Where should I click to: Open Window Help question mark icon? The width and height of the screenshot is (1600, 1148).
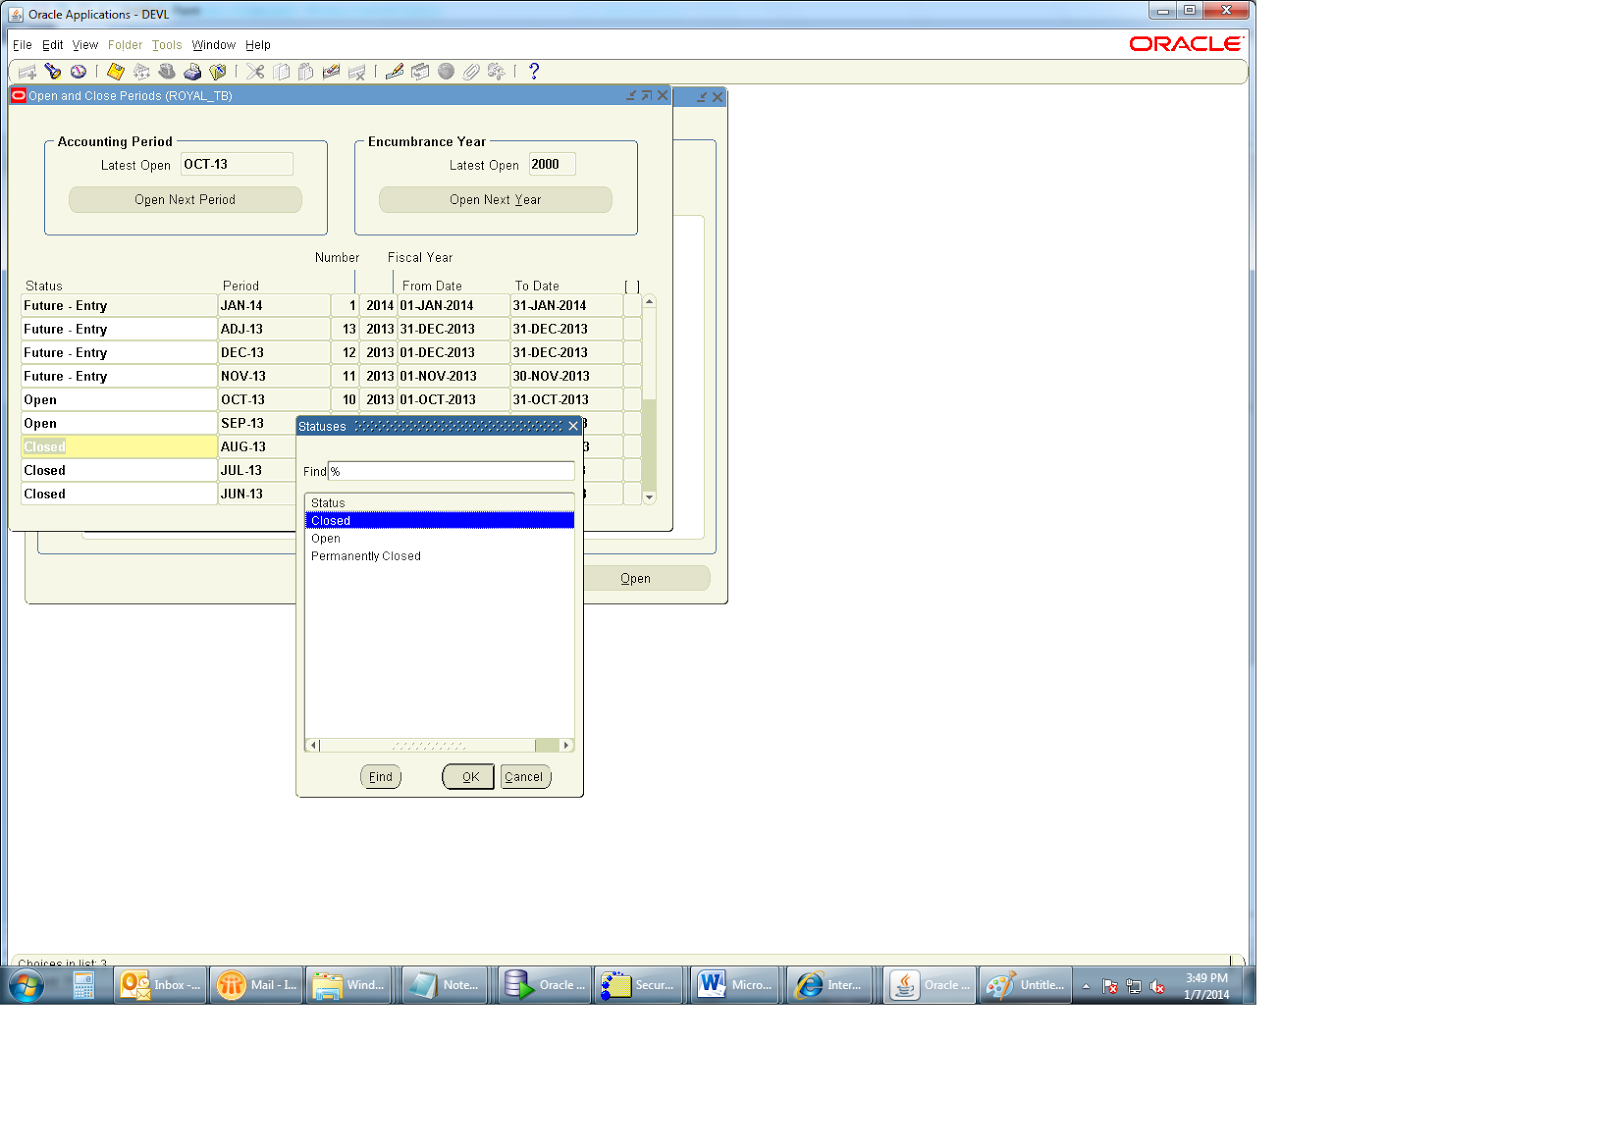[534, 72]
